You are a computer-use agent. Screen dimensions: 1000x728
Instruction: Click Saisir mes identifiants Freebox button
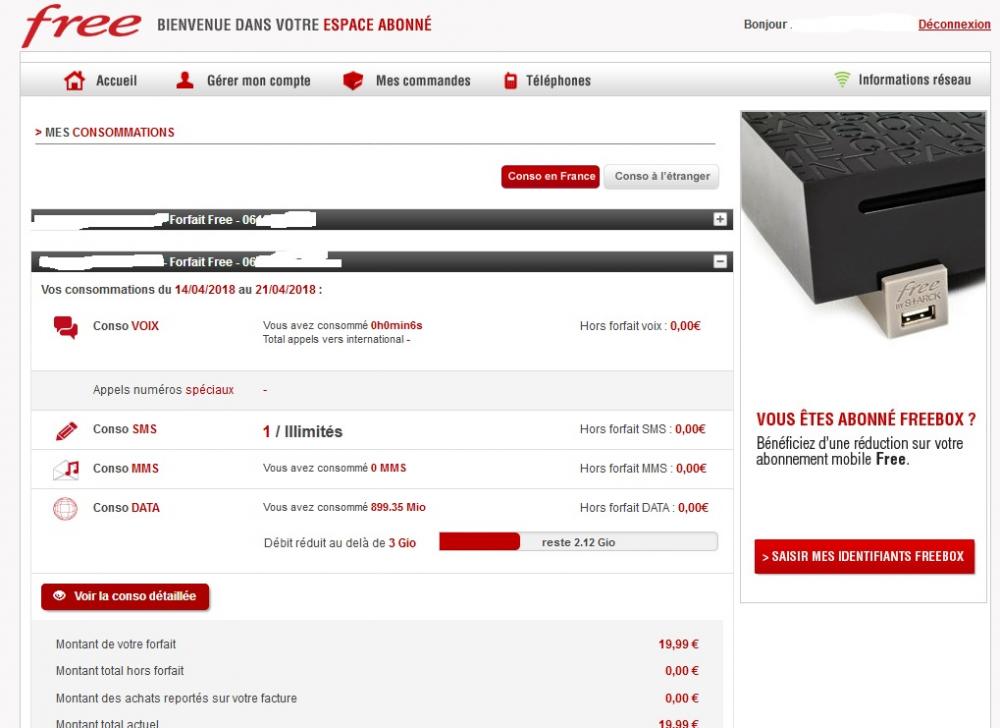864,557
